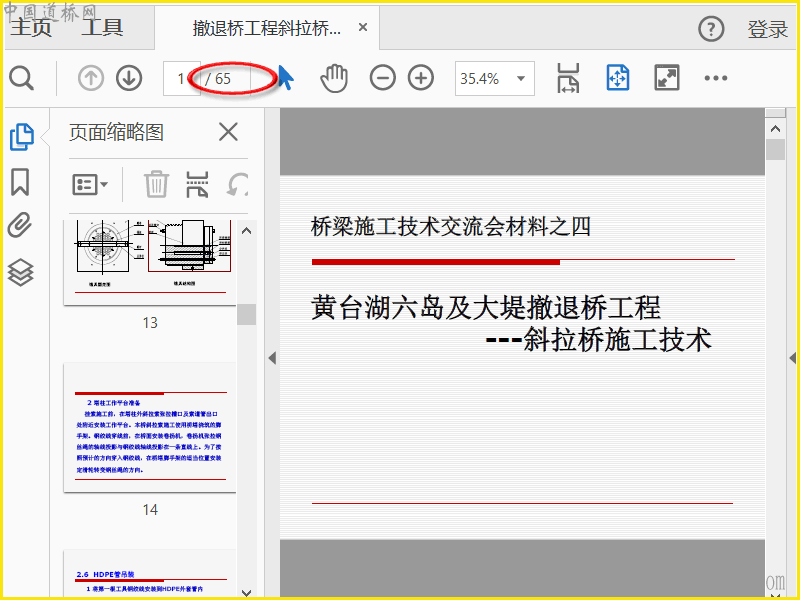Open attachments paperclip panel
Viewport: 800px width, 600px height.
(20, 226)
